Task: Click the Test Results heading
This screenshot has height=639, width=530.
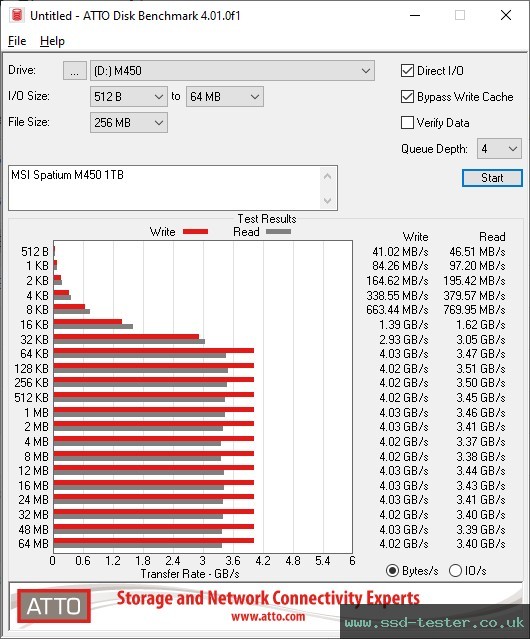Action: pos(267,219)
